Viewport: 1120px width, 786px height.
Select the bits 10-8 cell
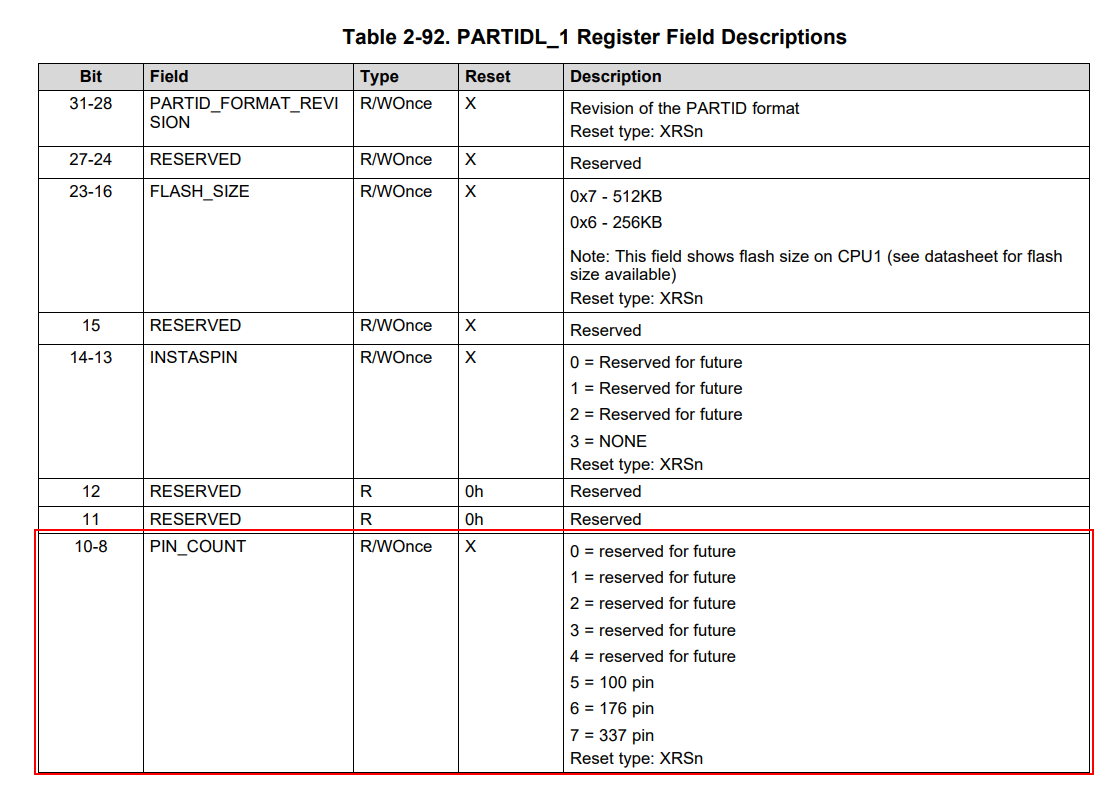coord(89,546)
